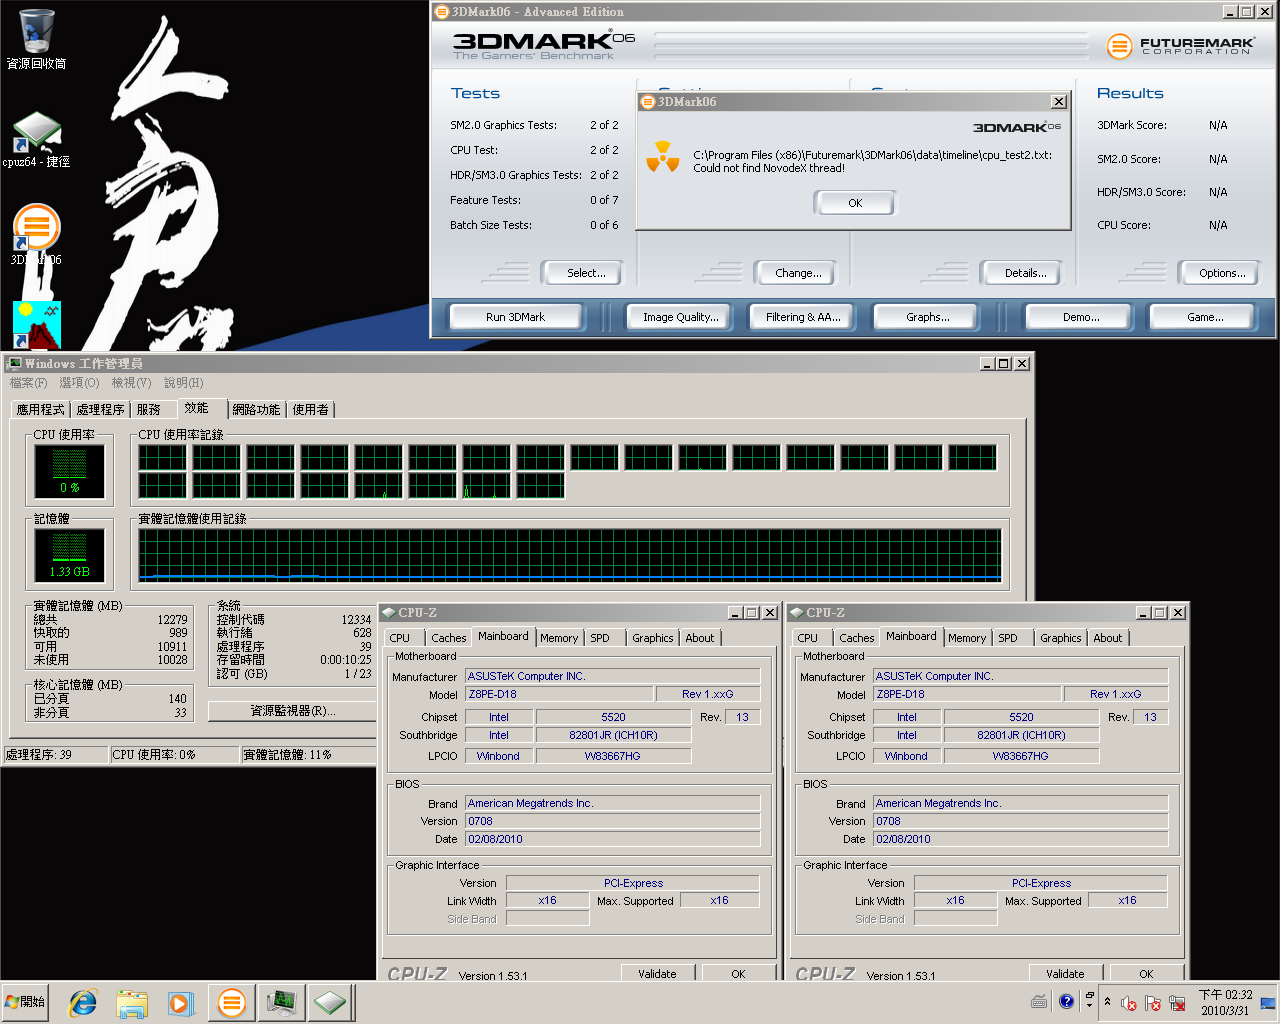Click the Change... button in 3DMark06

coord(798,273)
